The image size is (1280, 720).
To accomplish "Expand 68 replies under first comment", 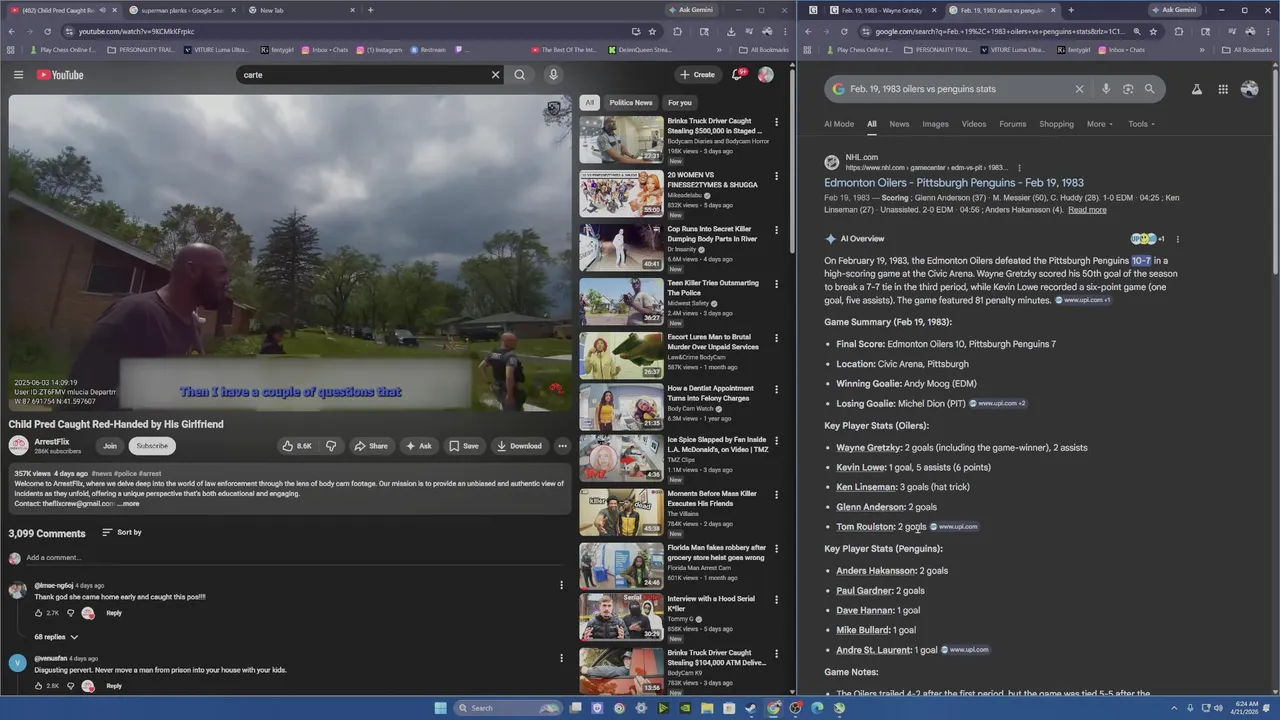I will pos(56,637).
